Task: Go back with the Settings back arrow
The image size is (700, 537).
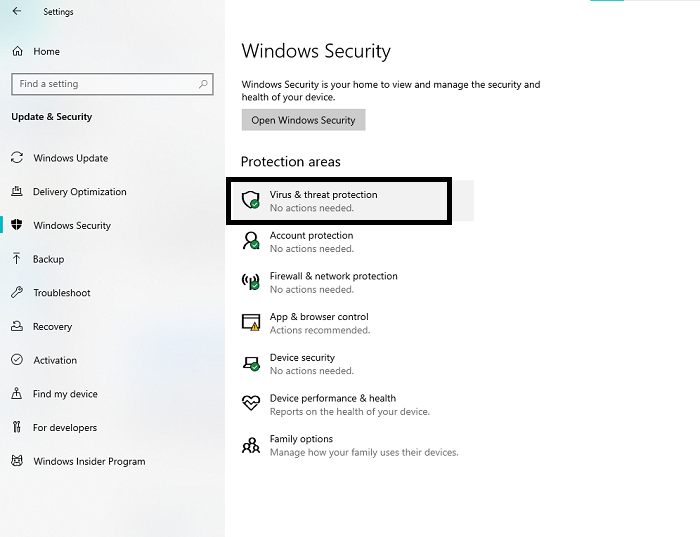Action: pos(17,11)
